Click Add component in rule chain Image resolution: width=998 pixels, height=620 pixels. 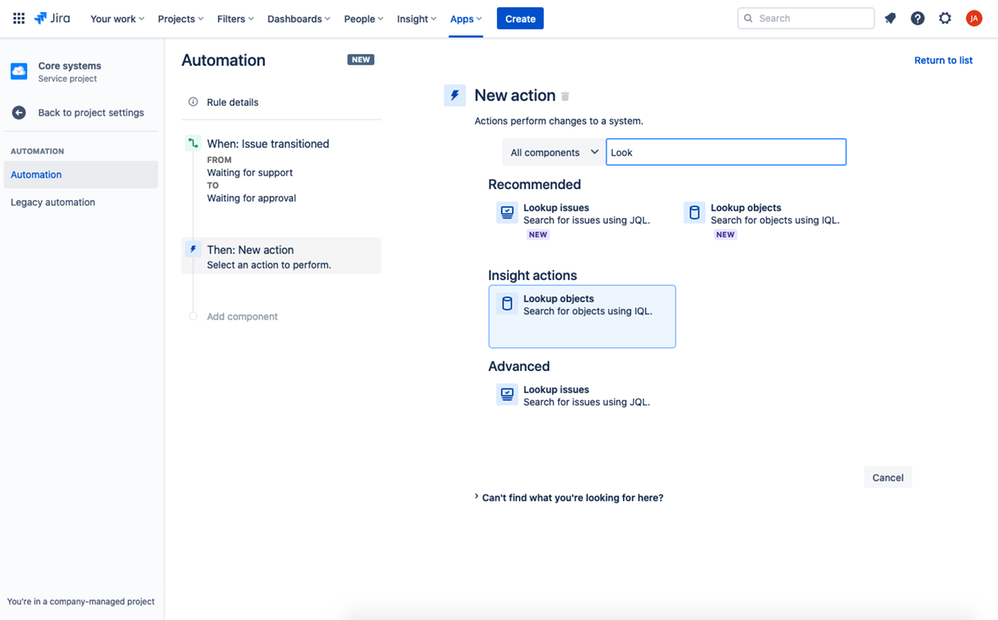[242, 316]
